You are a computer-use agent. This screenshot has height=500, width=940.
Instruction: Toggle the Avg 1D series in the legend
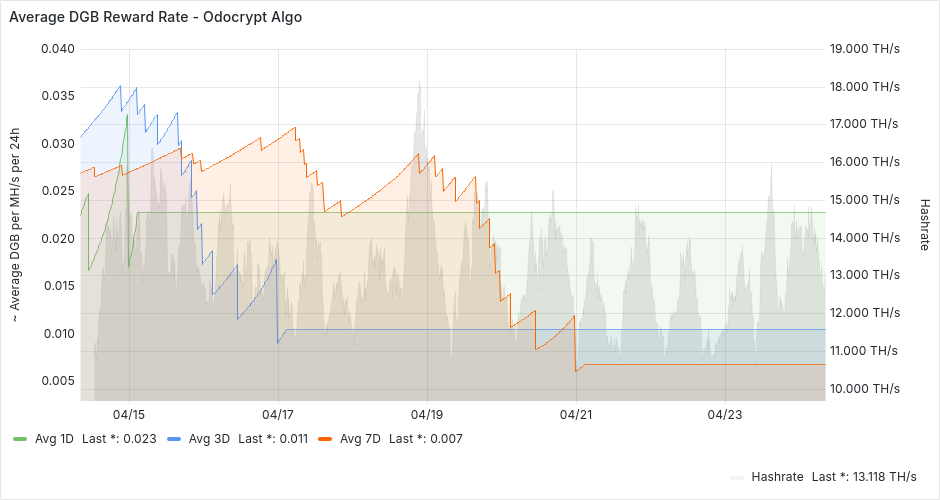tap(52, 438)
